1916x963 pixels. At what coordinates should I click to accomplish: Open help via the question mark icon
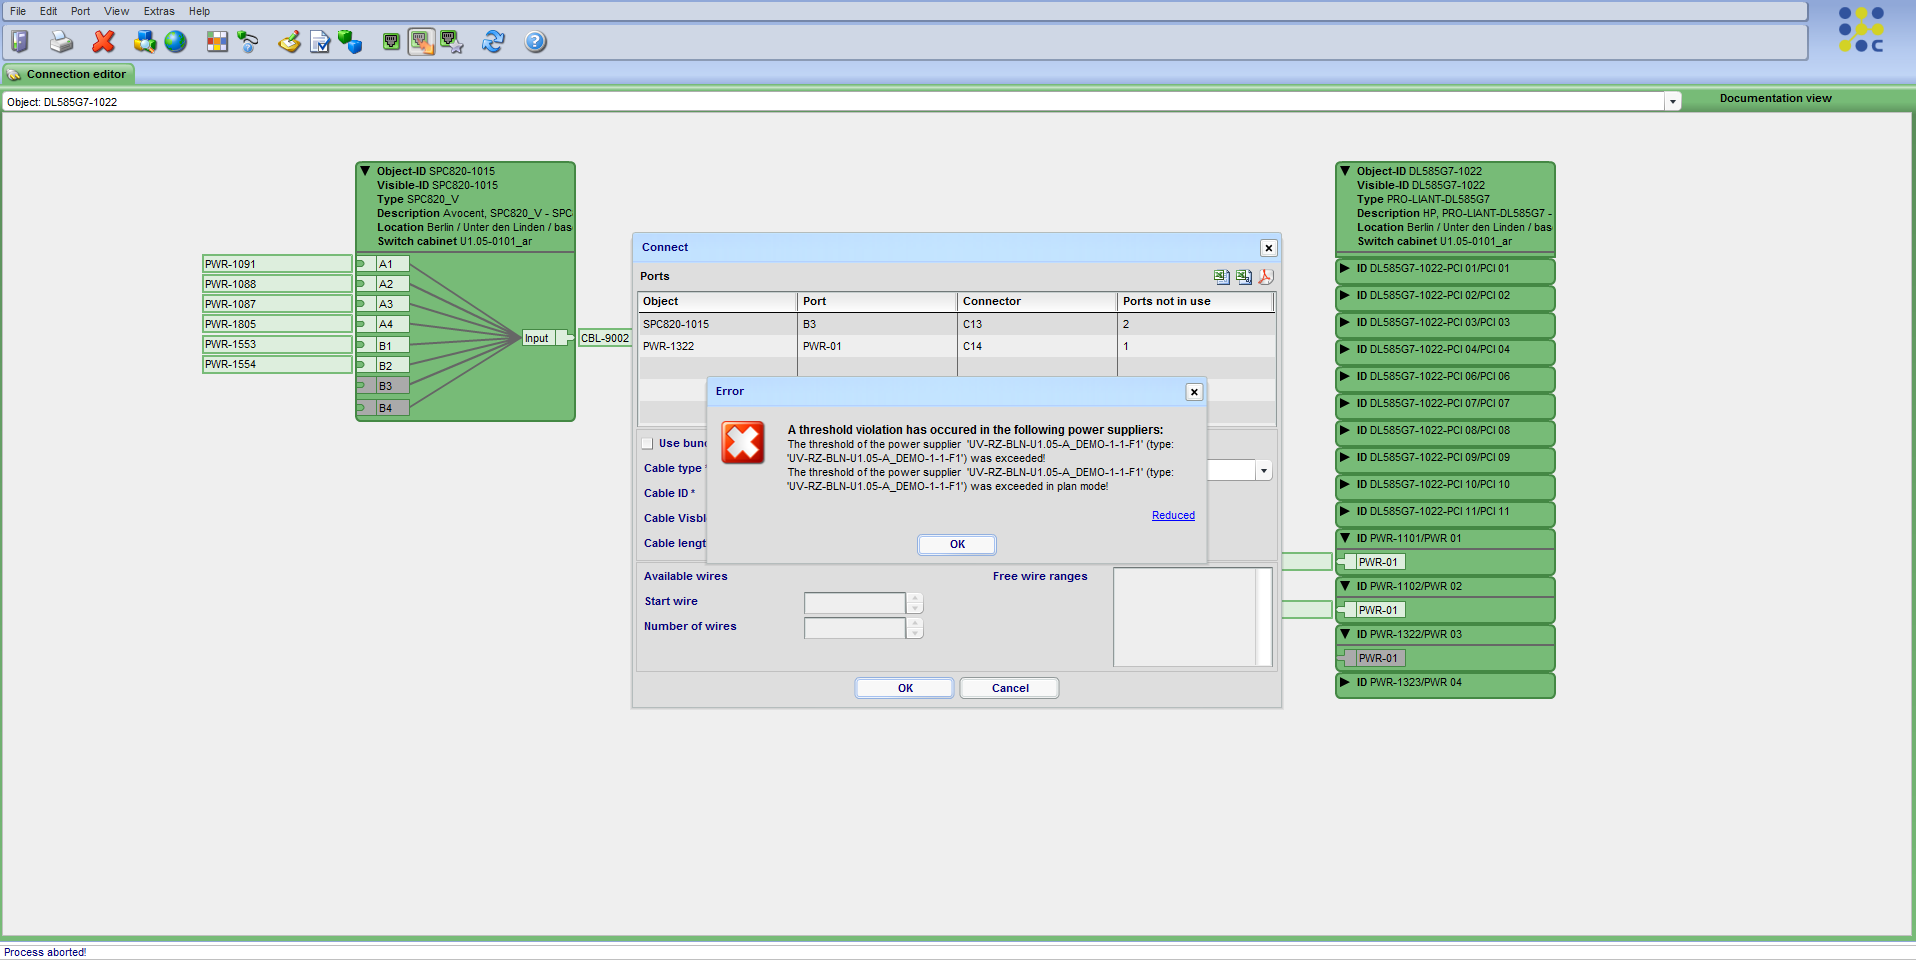click(536, 42)
